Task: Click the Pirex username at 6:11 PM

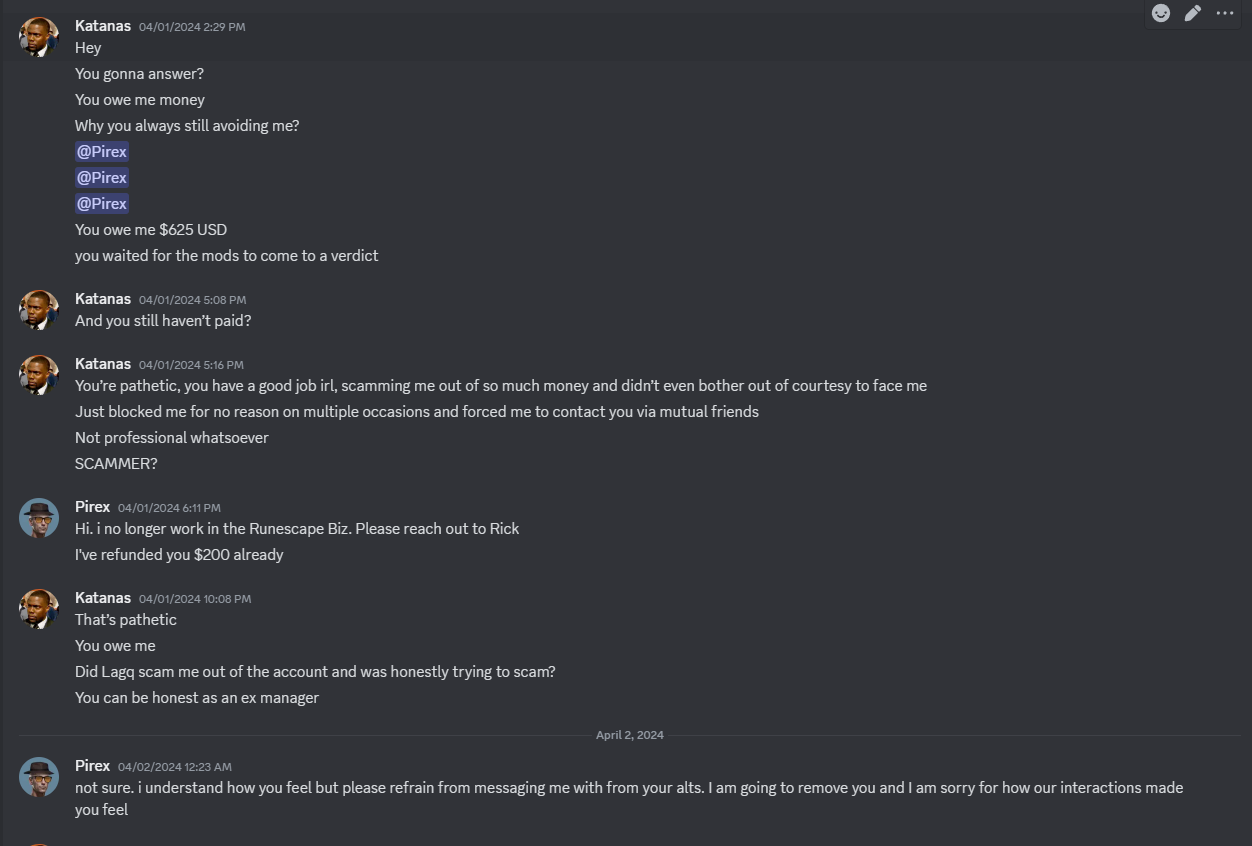Action: [92, 507]
